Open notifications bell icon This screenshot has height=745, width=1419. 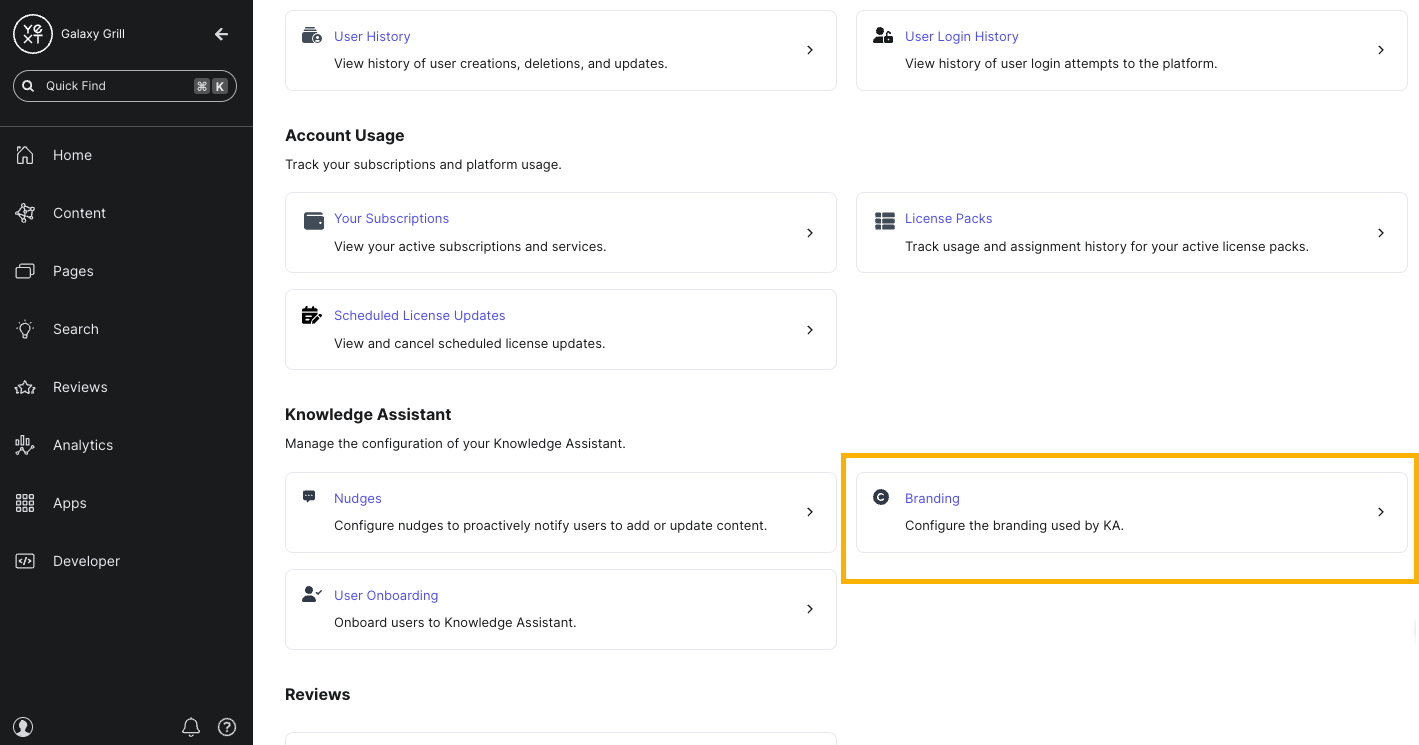click(191, 727)
